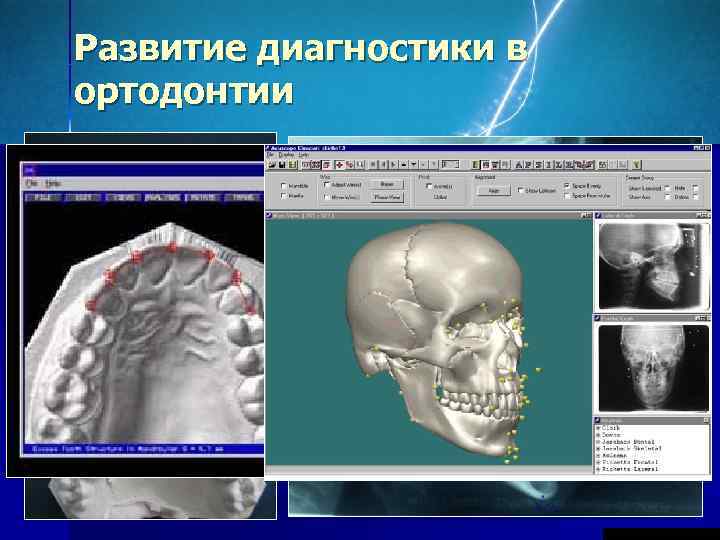Open the Help menu in dental cast window
720x540 pixels.
(52, 183)
